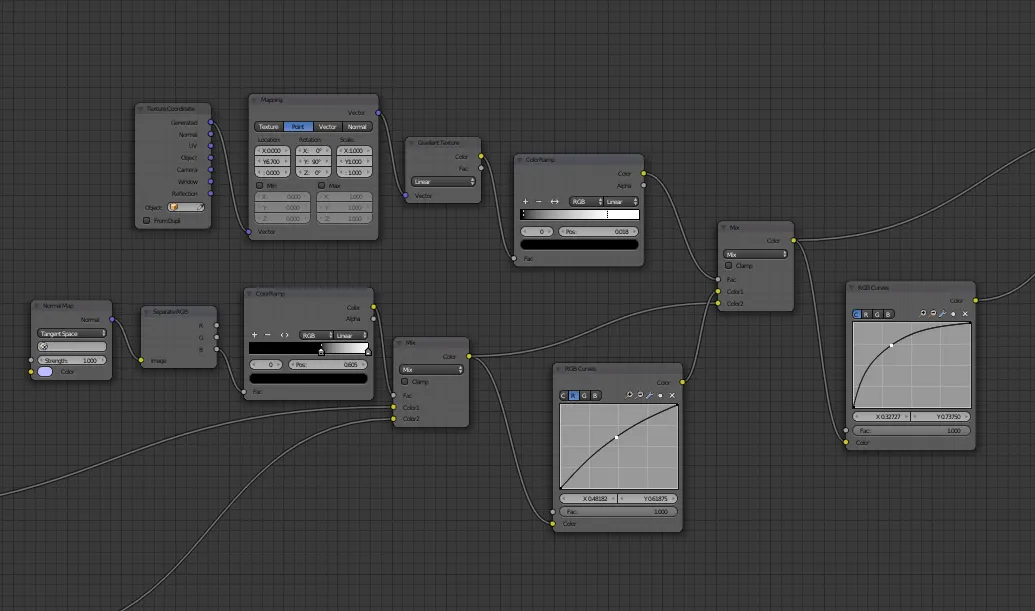Open clipping options dot on RGB Curves X 0.48182
Screen dimensions: 1035x611
pos(660,396)
